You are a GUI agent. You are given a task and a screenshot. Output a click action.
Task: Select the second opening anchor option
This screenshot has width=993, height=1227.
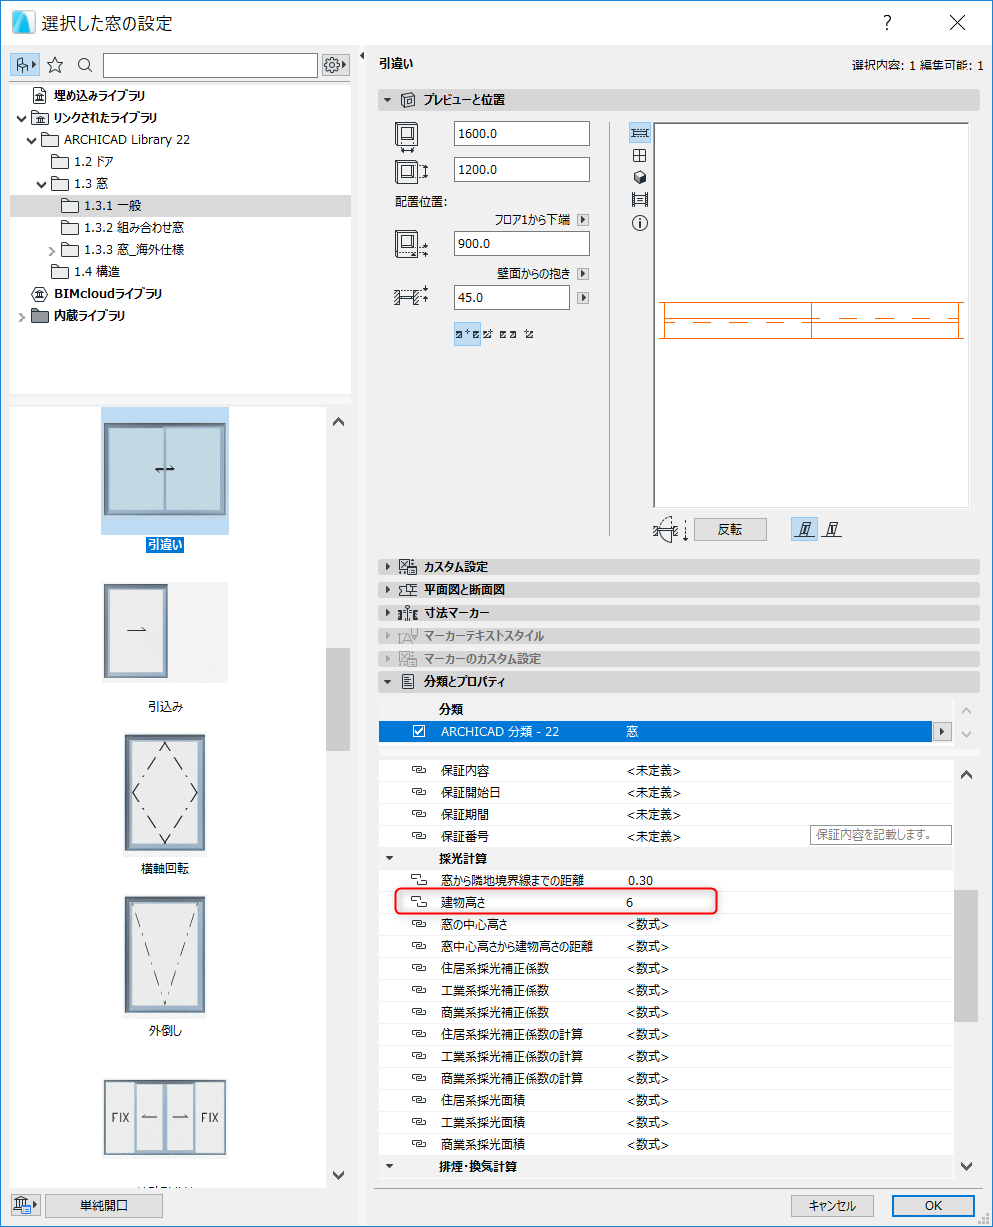coord(489,333)
